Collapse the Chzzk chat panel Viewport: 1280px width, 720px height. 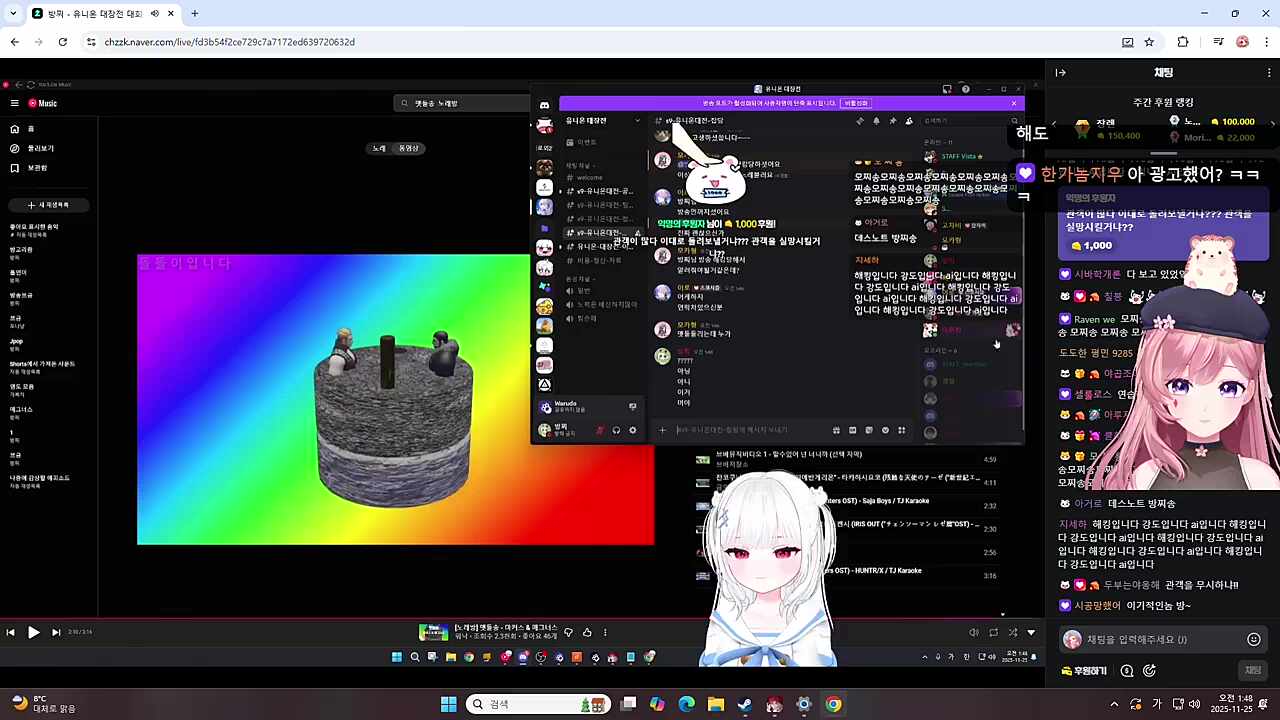tap(1061, 72)
